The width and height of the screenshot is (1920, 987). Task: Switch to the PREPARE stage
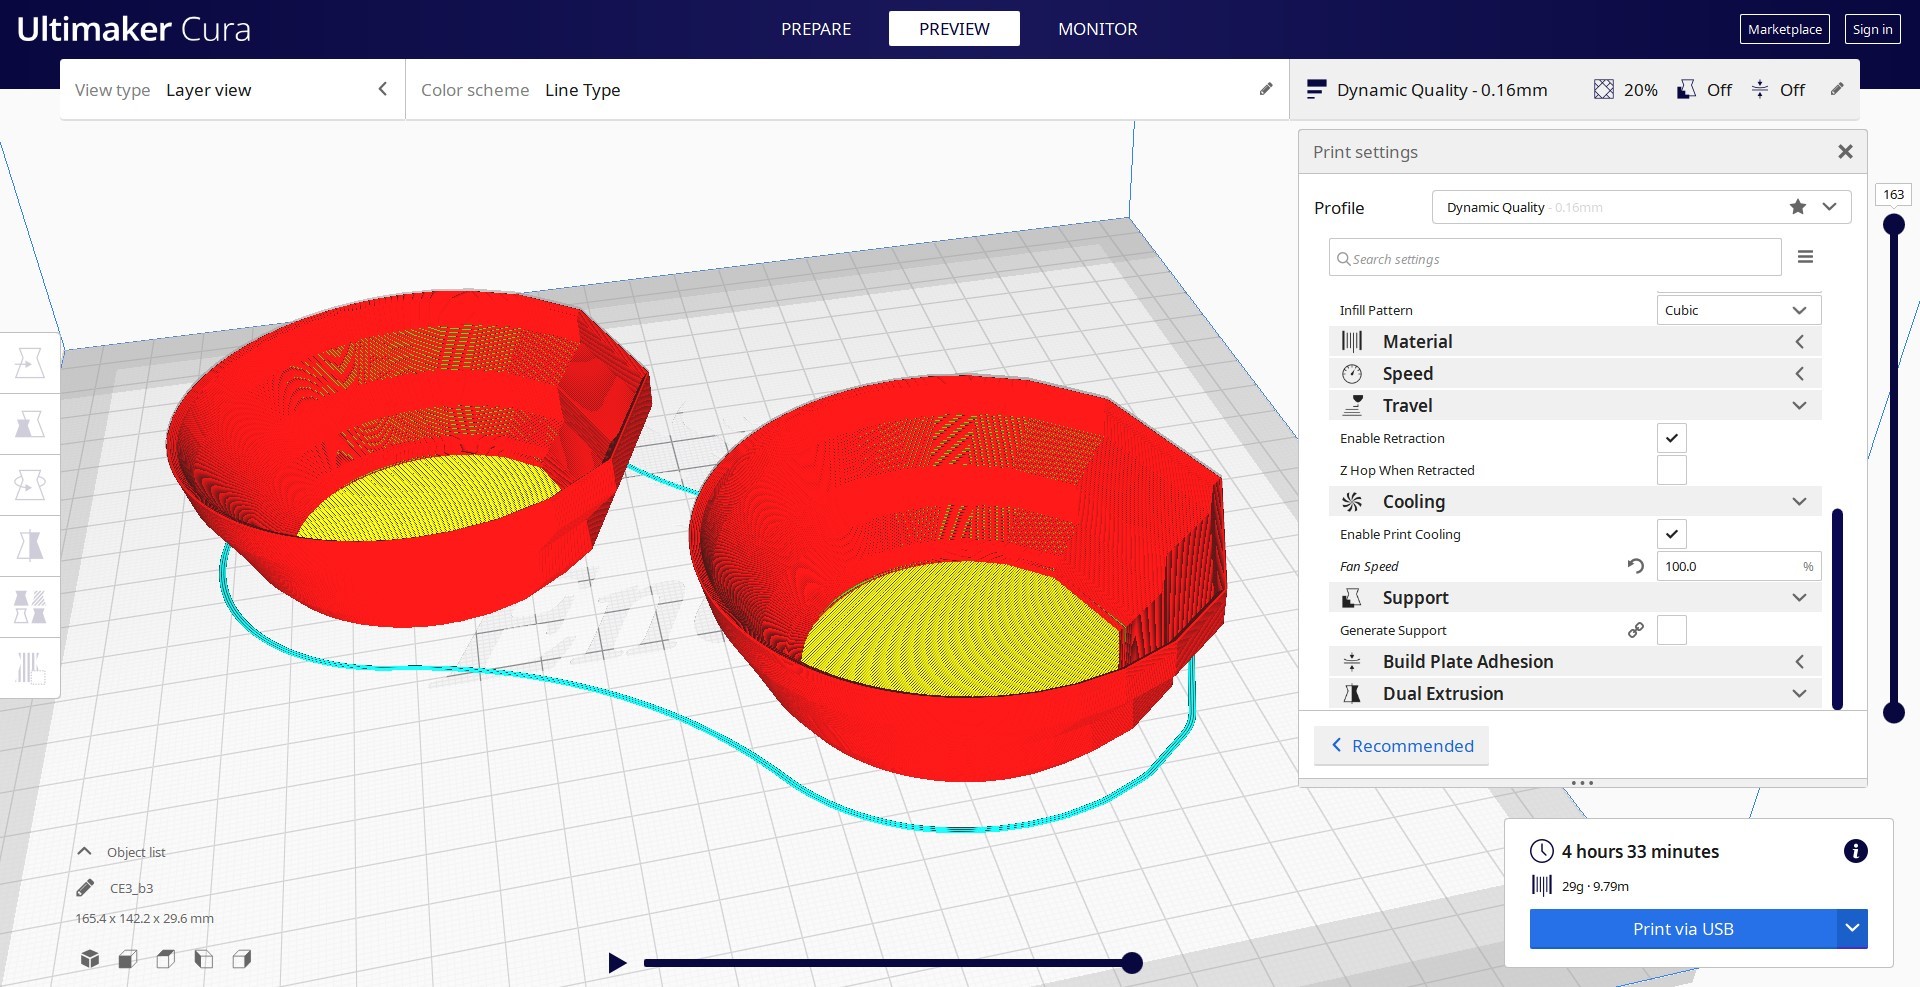pyautogui.click(x=816, y=29)
